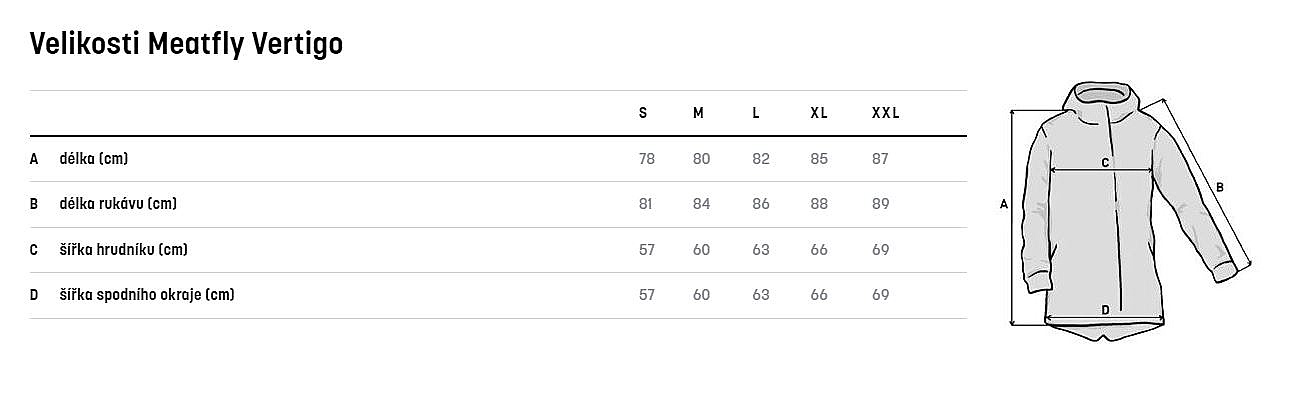Click the 'délka rukávu (cm)' row label
Image resolution: width=1309 pixels, height=401 pixels.
click(x=118, y=204)
